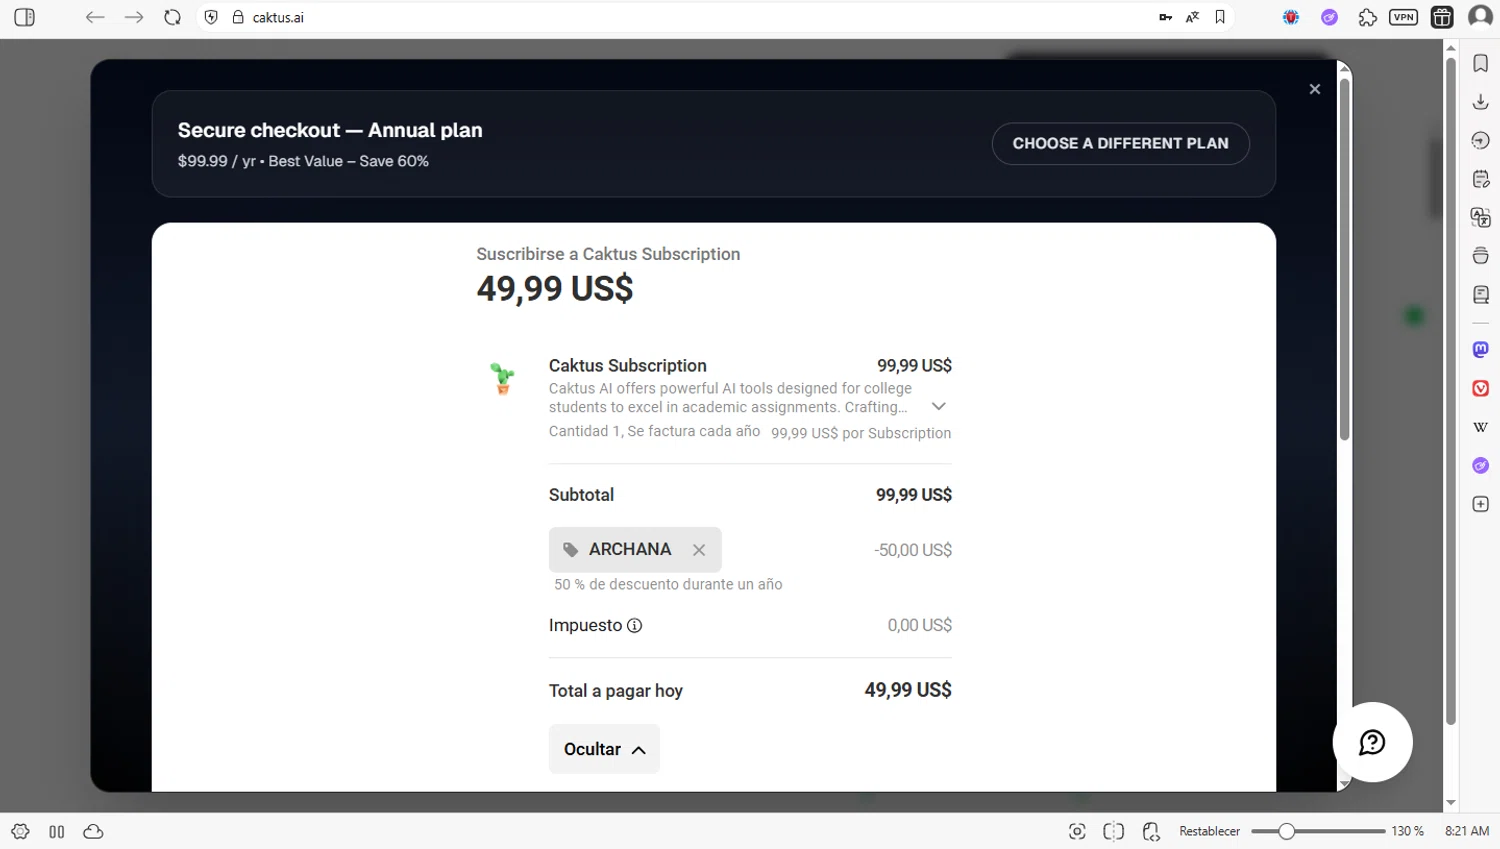Open the Reading List panel in right sidebar
Screen dimensions: 1500x849
click(x=1481, y=295)
